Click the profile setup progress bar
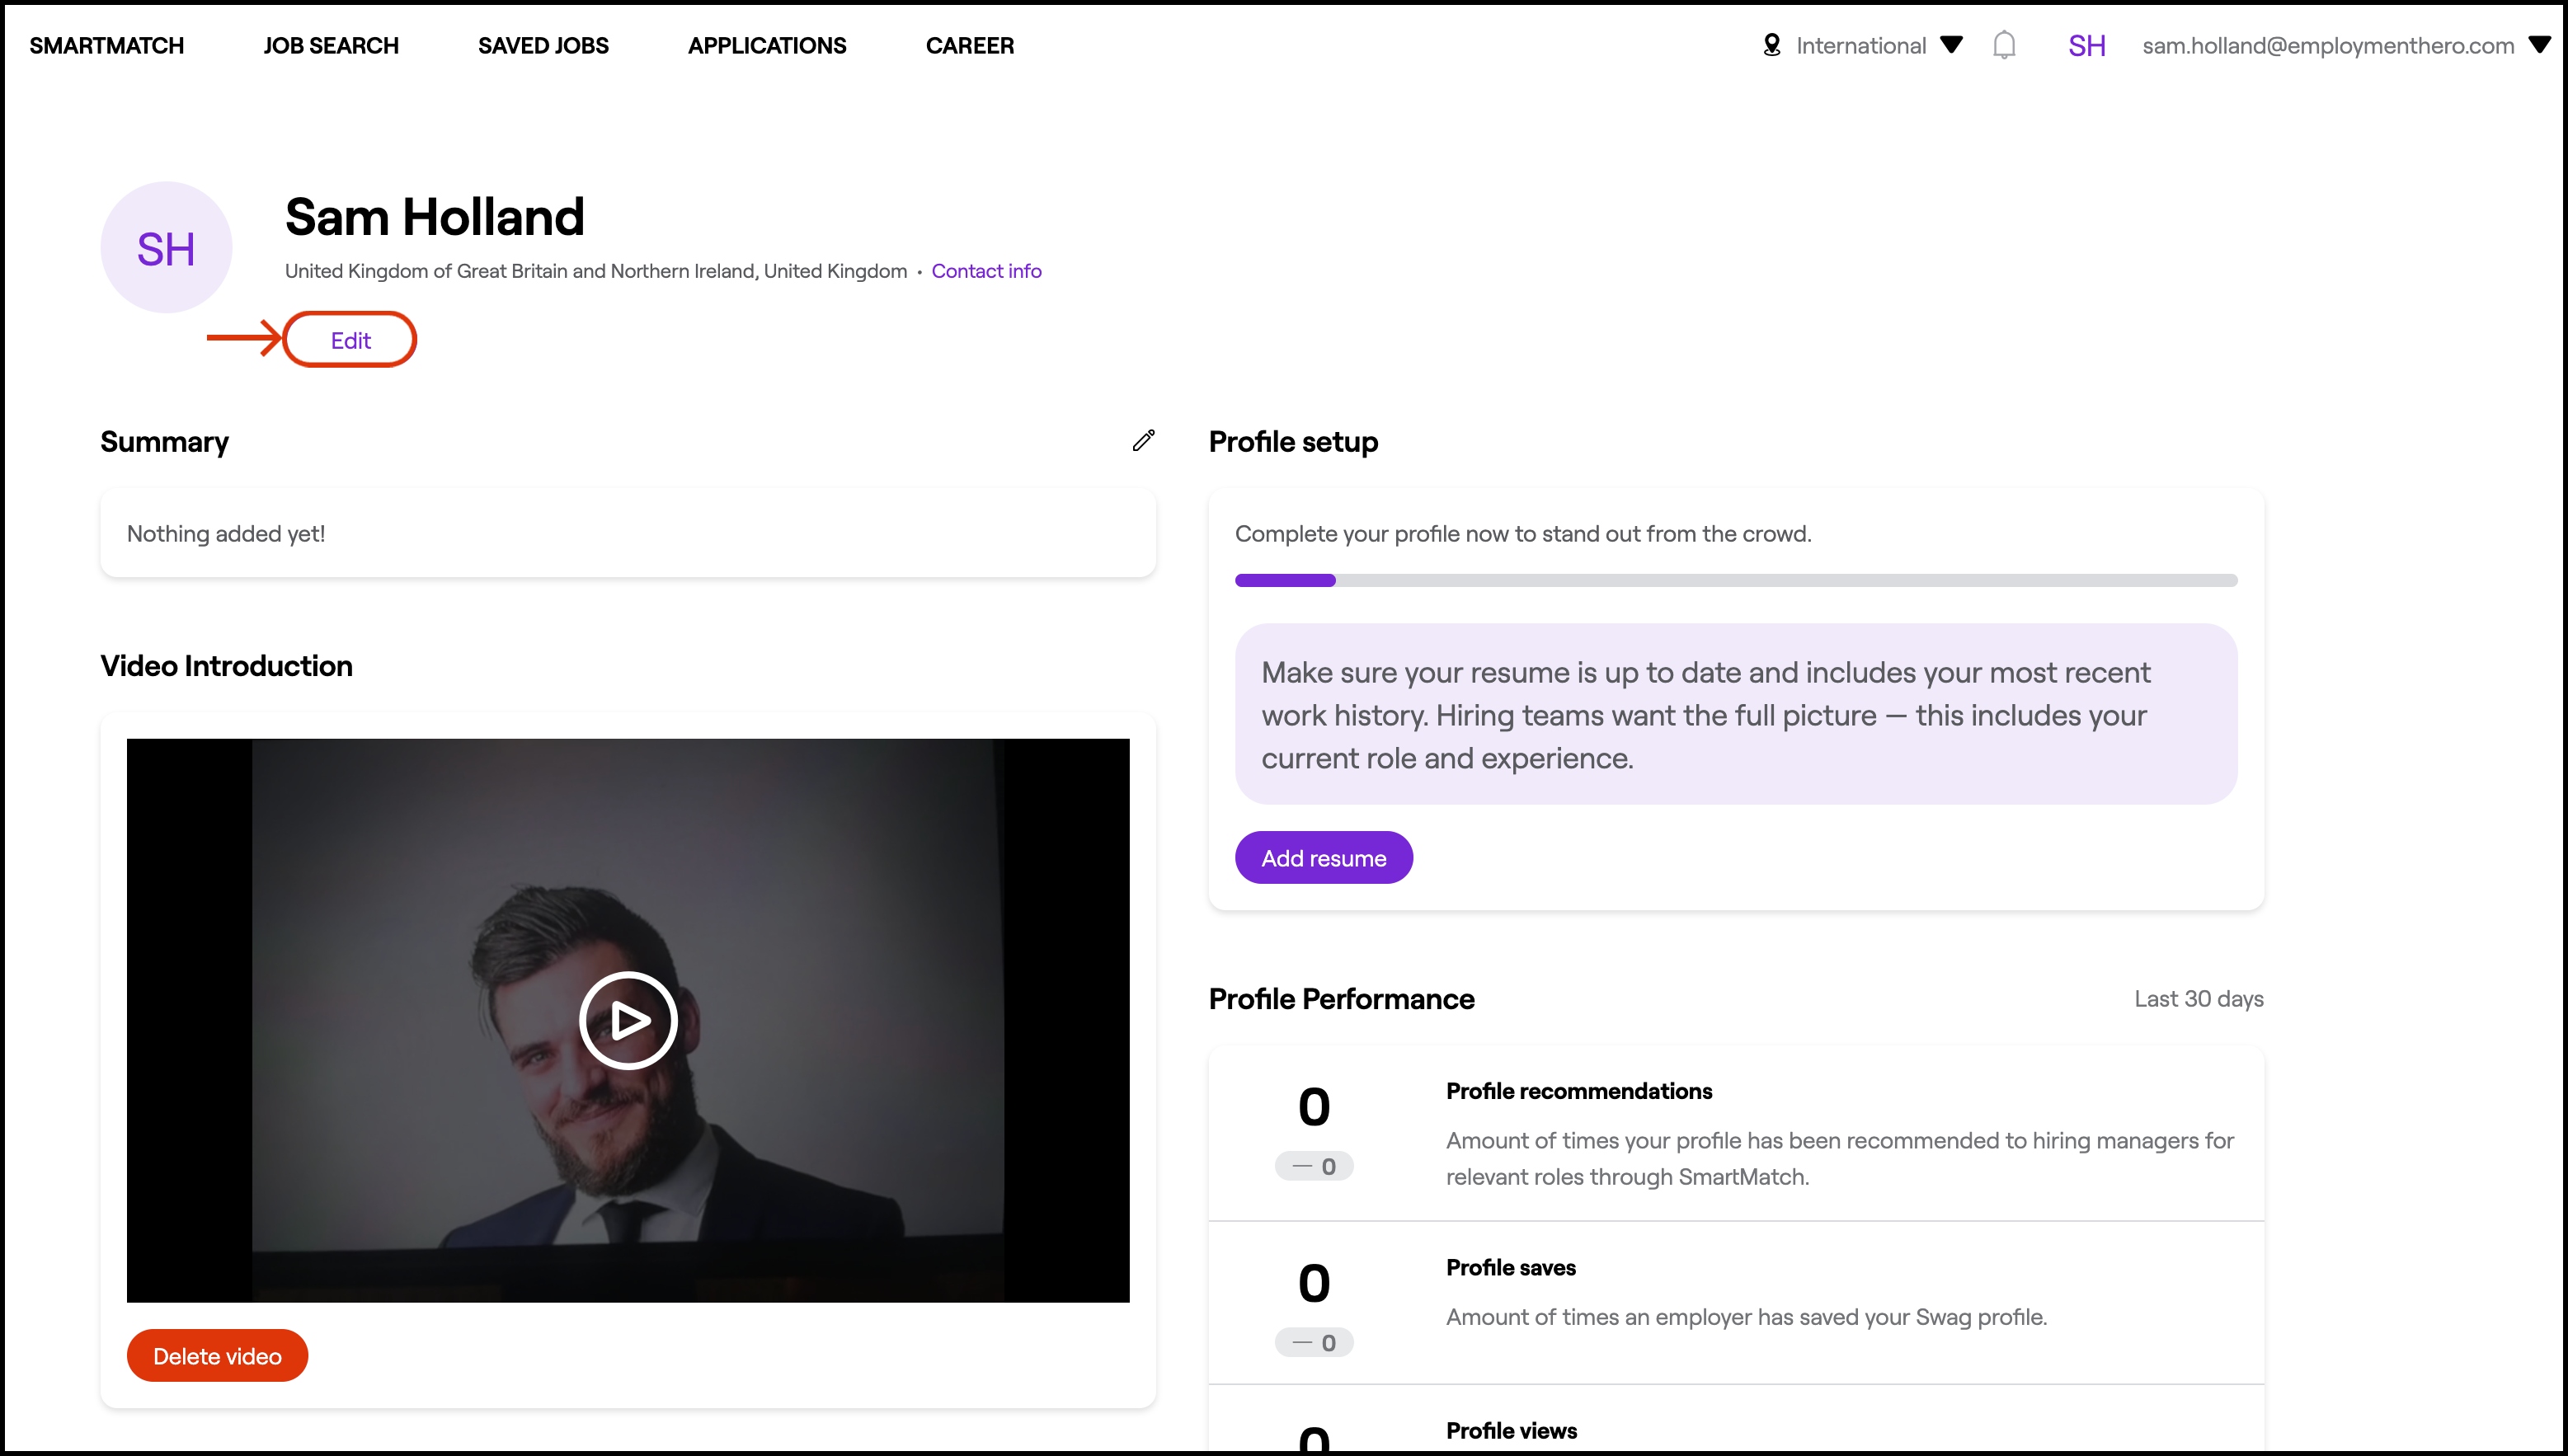The width and height of the screenshot is (2568, 1456). pos(1735,580)
